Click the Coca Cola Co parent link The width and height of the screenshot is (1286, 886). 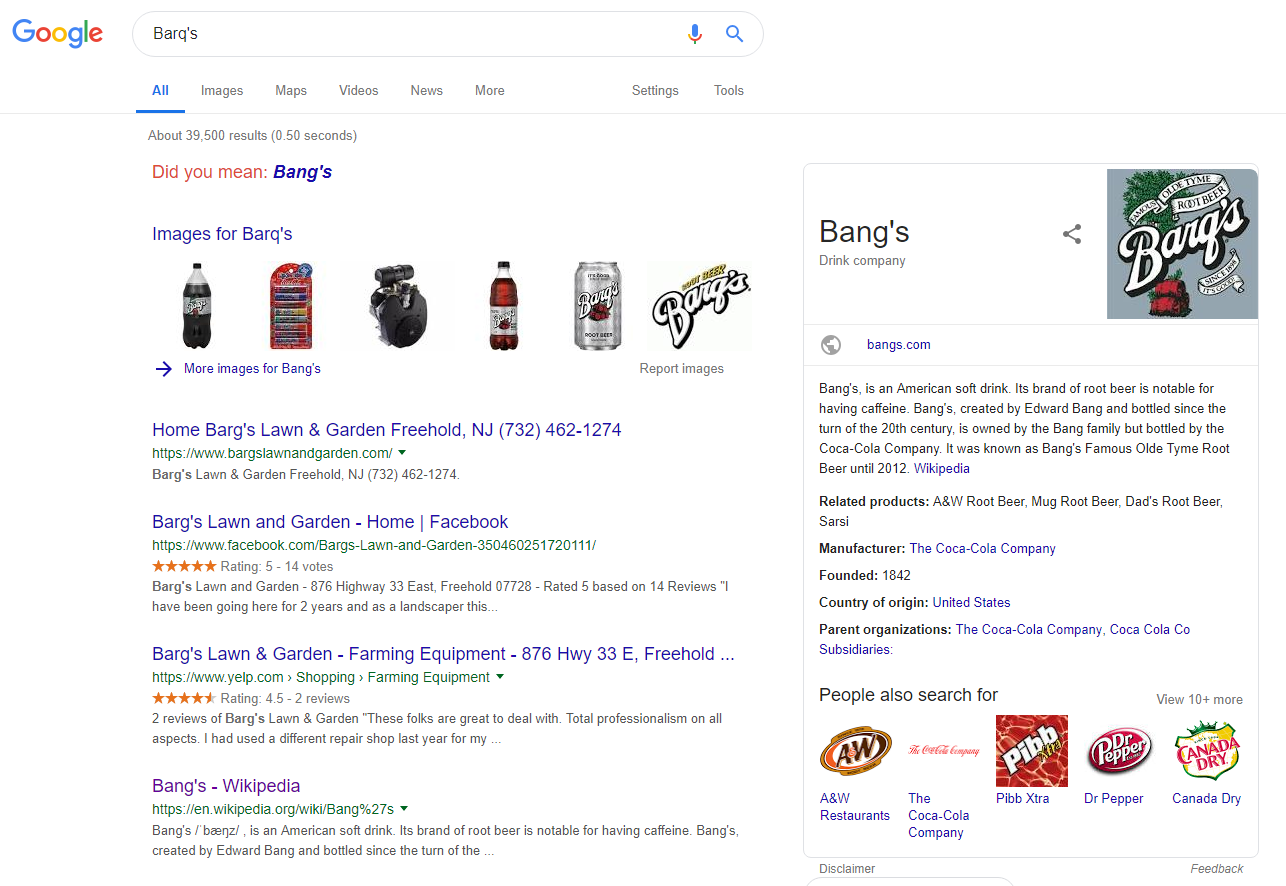pyautogui.click(x=1150, y=630)
